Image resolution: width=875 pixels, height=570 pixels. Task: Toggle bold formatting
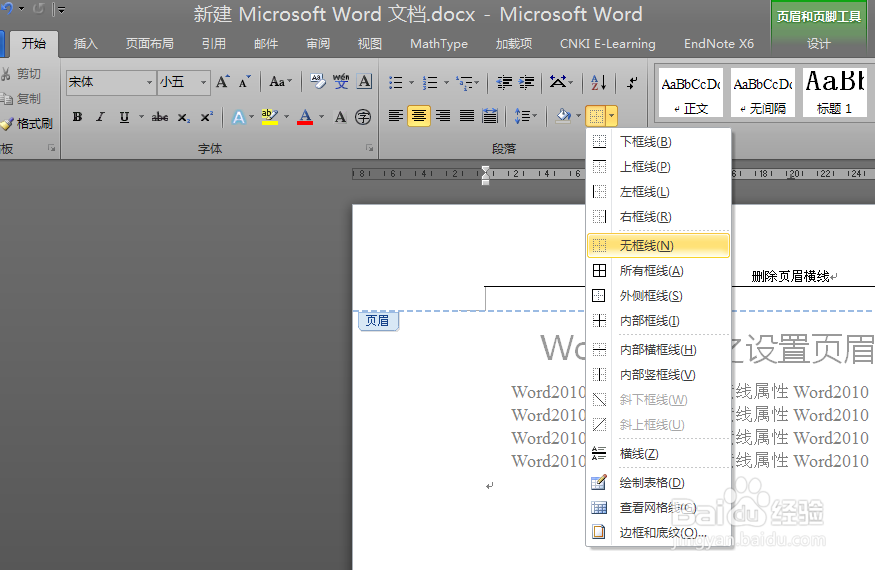[x=78, y=117]
